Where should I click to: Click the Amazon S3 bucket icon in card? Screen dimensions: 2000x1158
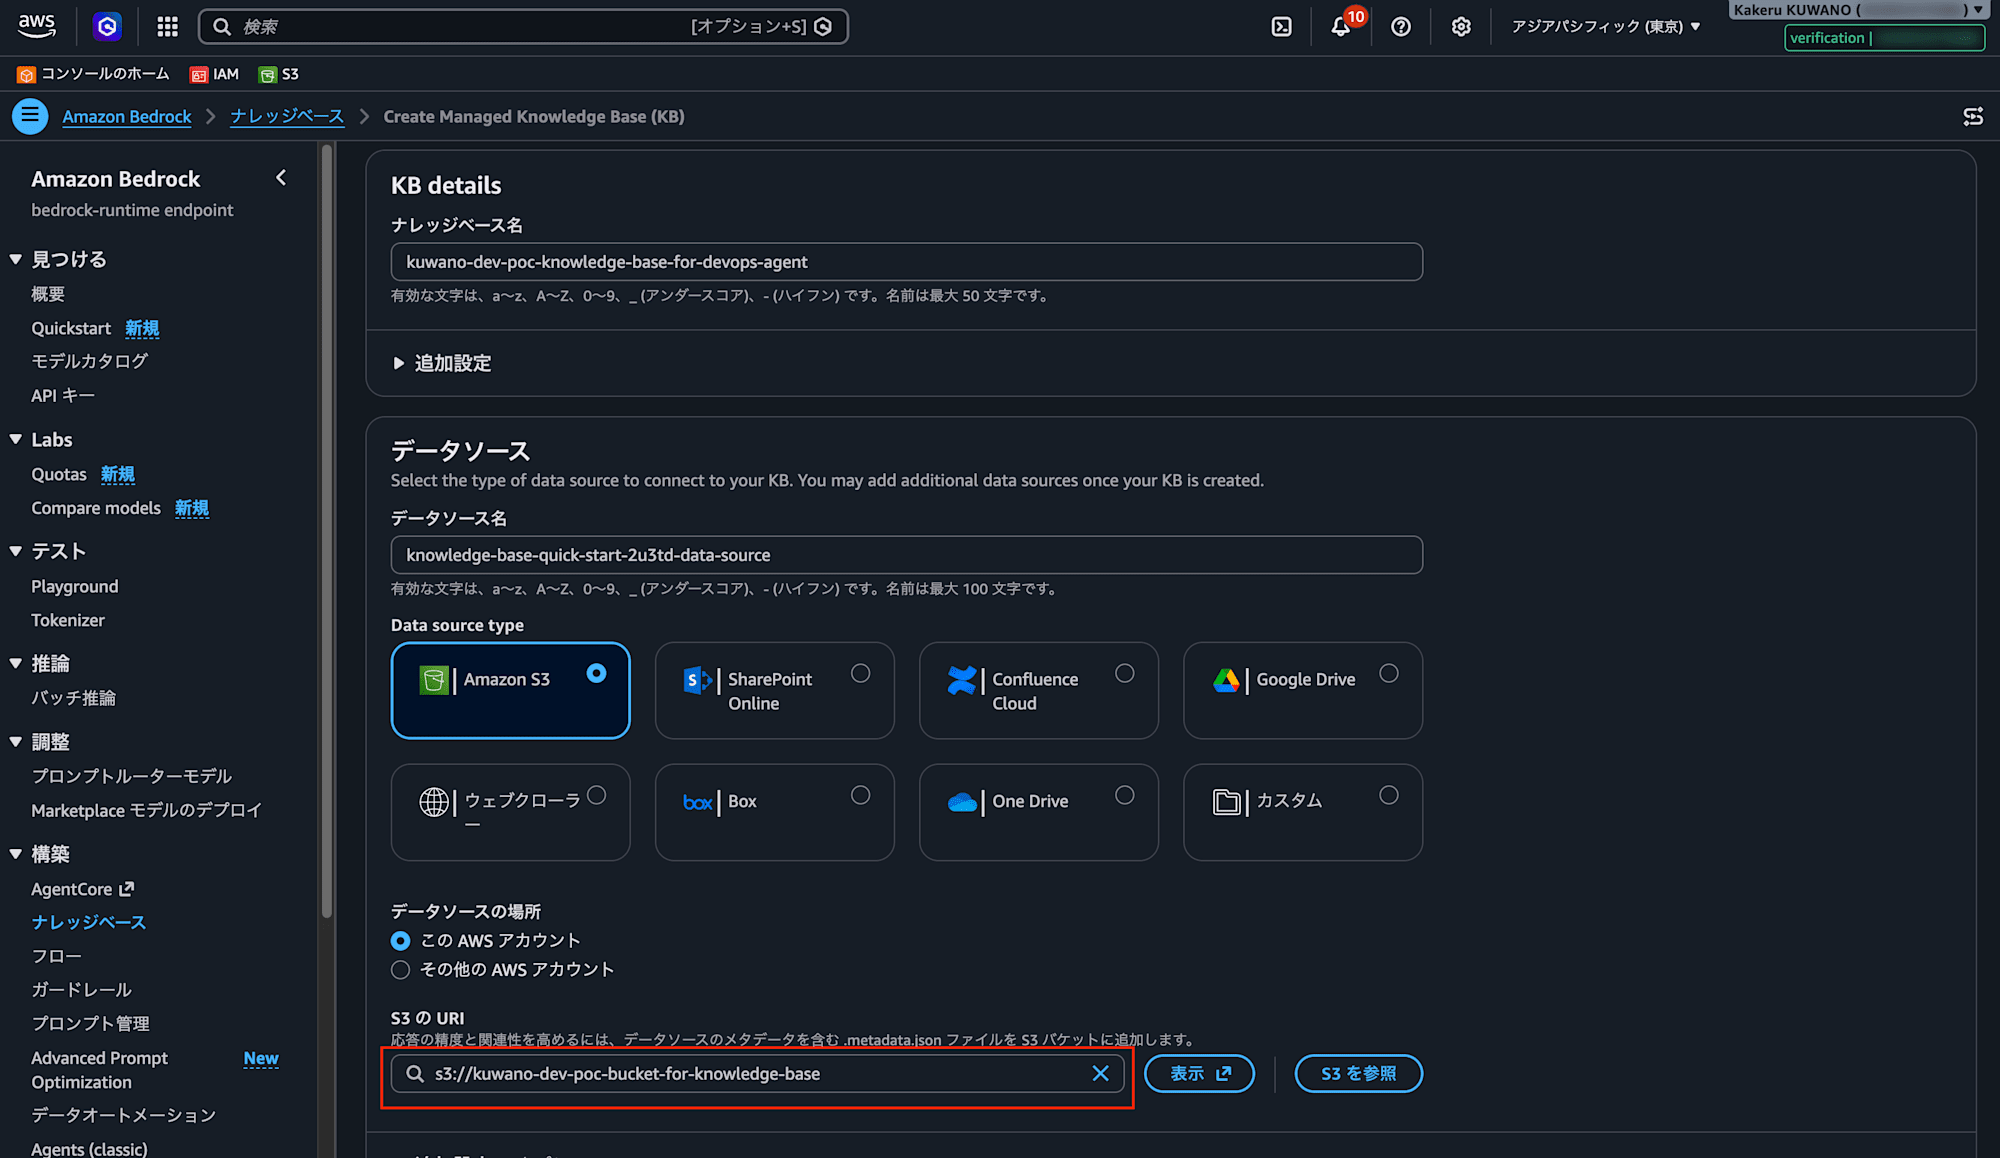pyautogui.click(x=434, y=680)
